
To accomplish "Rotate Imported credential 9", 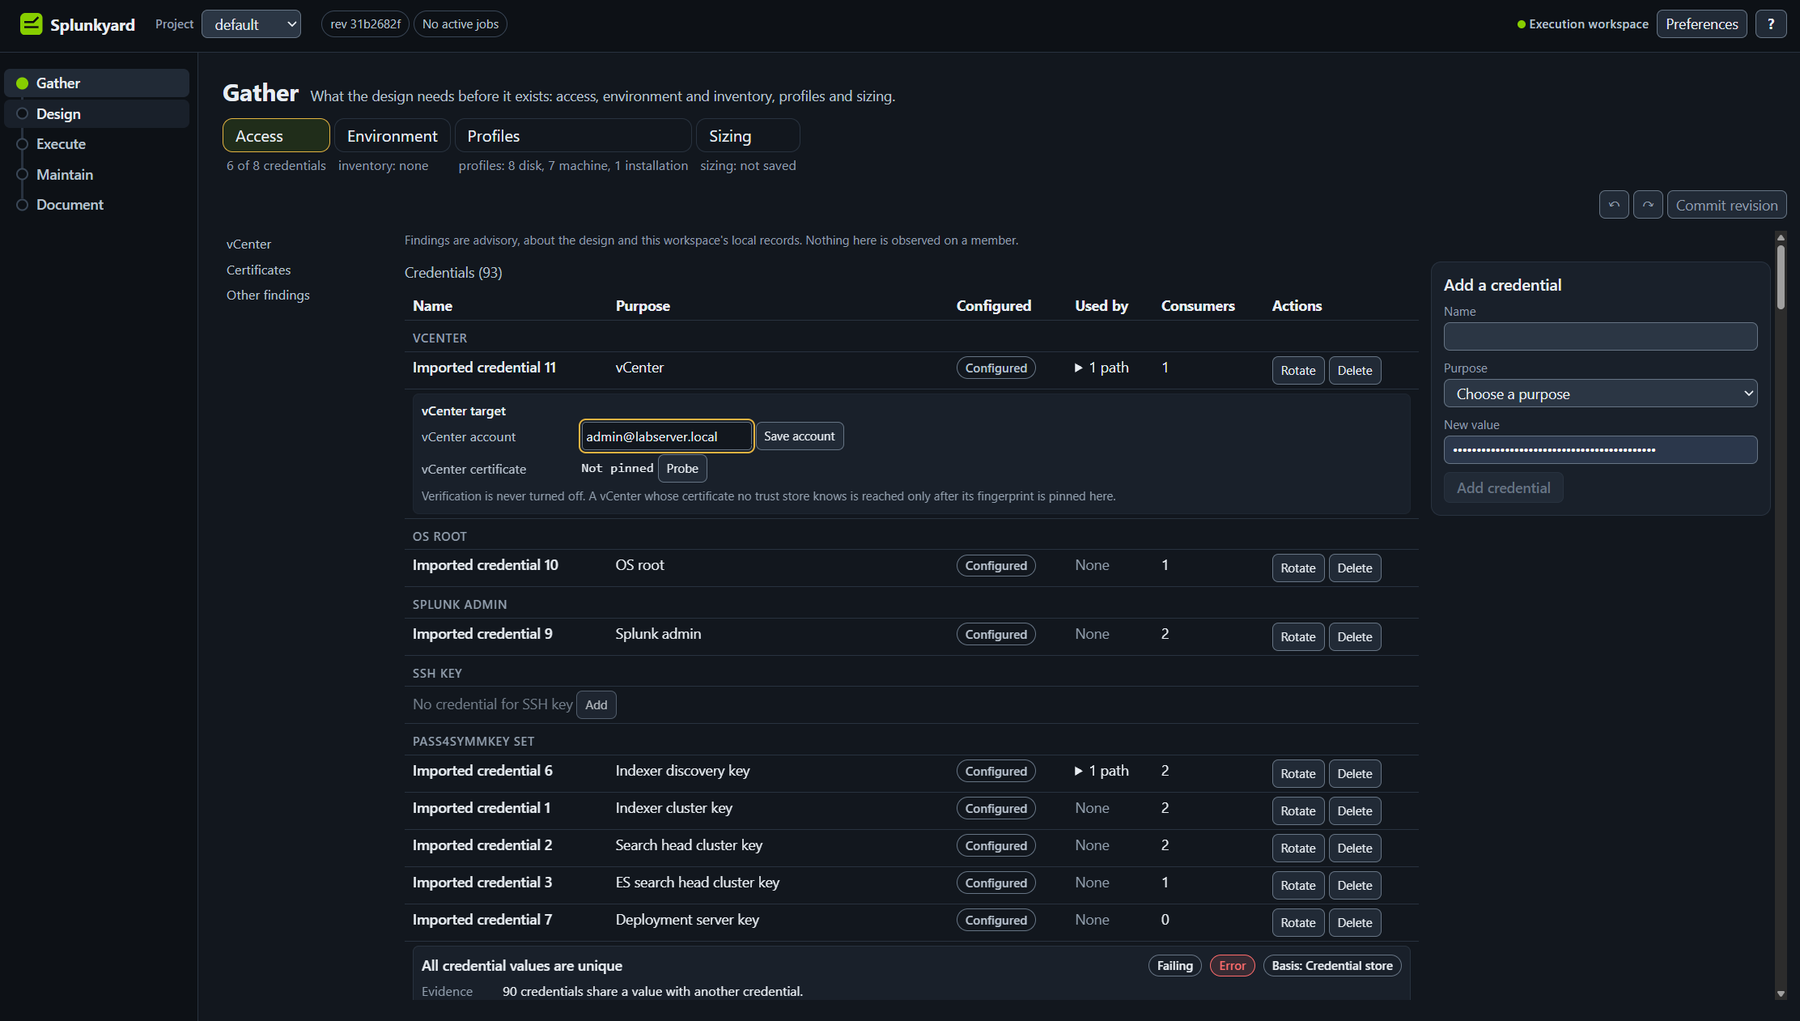I will 1298,637.
